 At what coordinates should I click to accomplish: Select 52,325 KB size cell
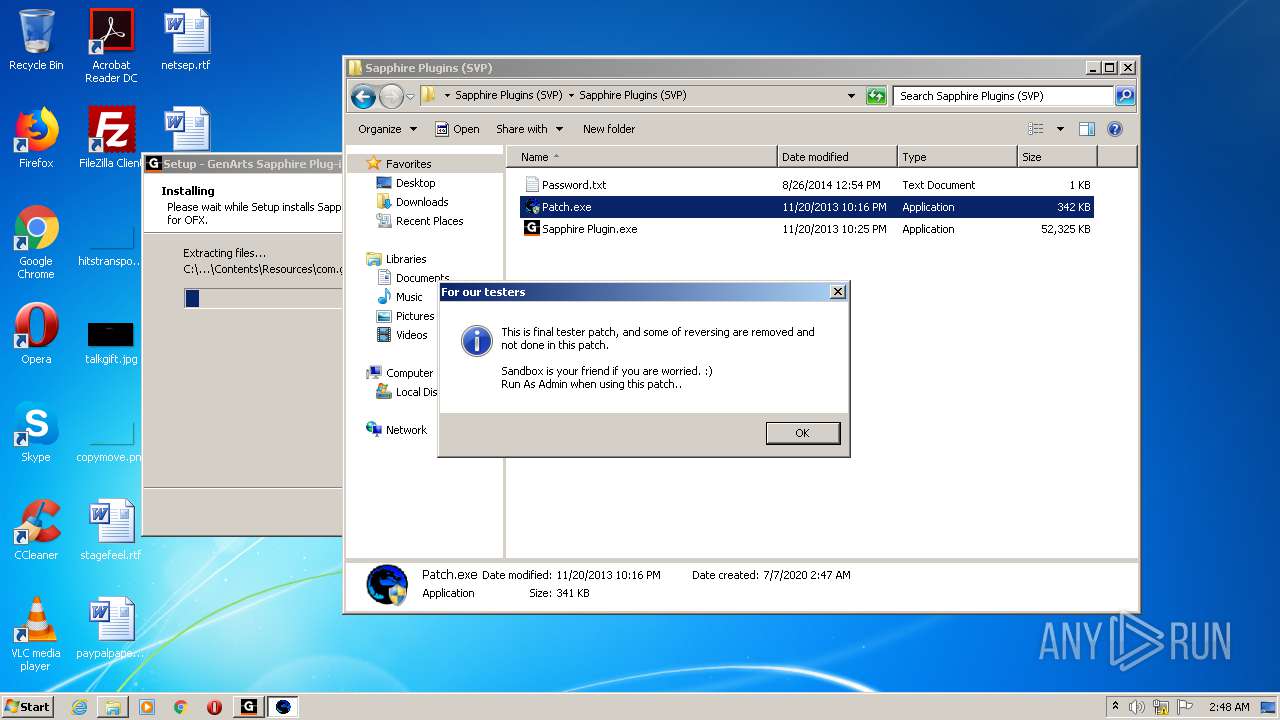tap(1066, 229)
